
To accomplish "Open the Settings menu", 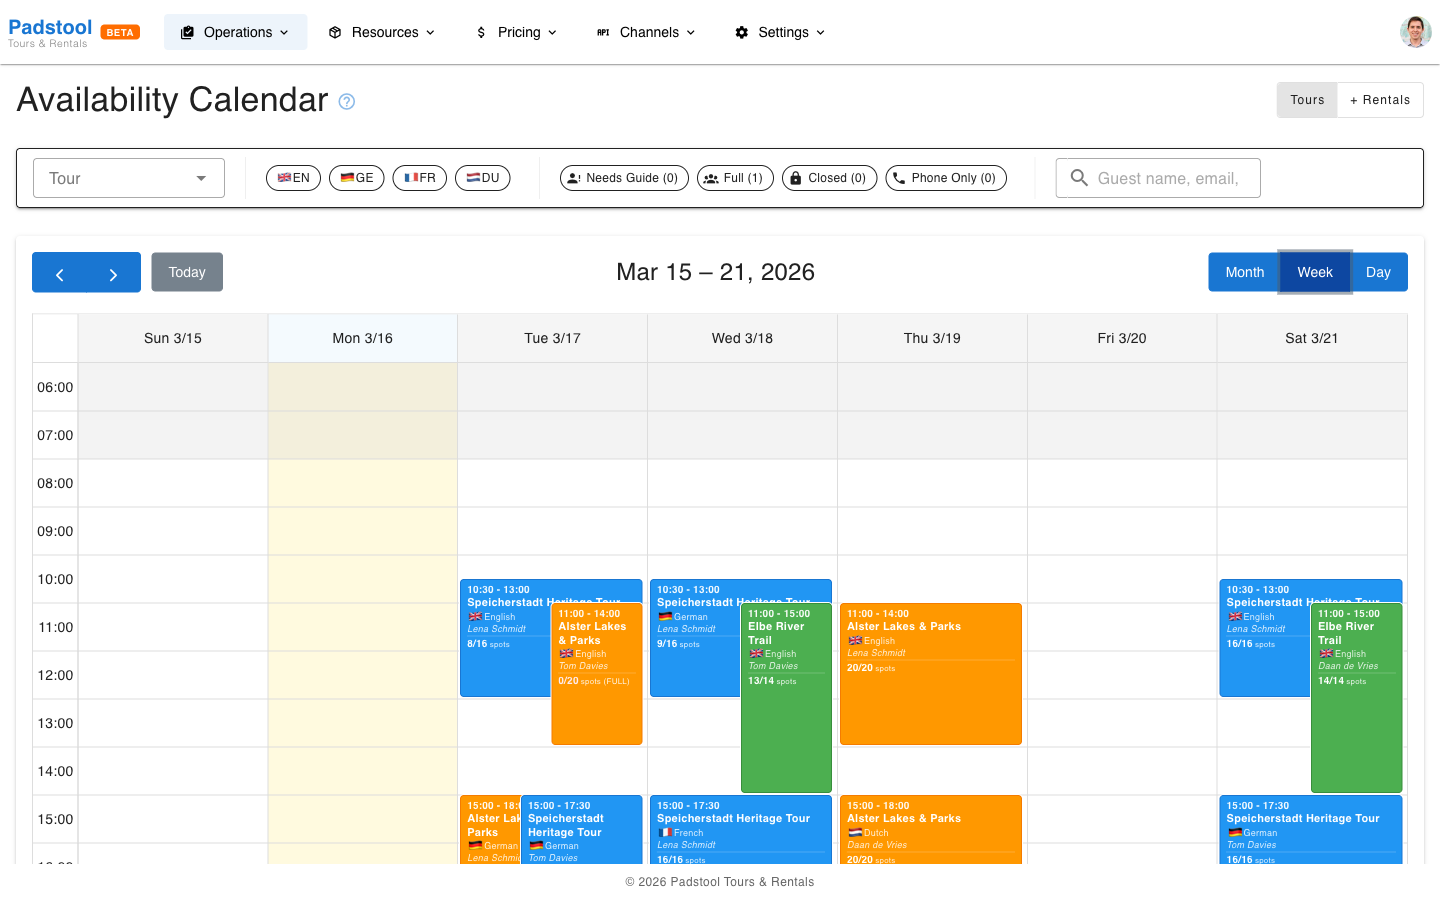I will [x=781, y=32].
